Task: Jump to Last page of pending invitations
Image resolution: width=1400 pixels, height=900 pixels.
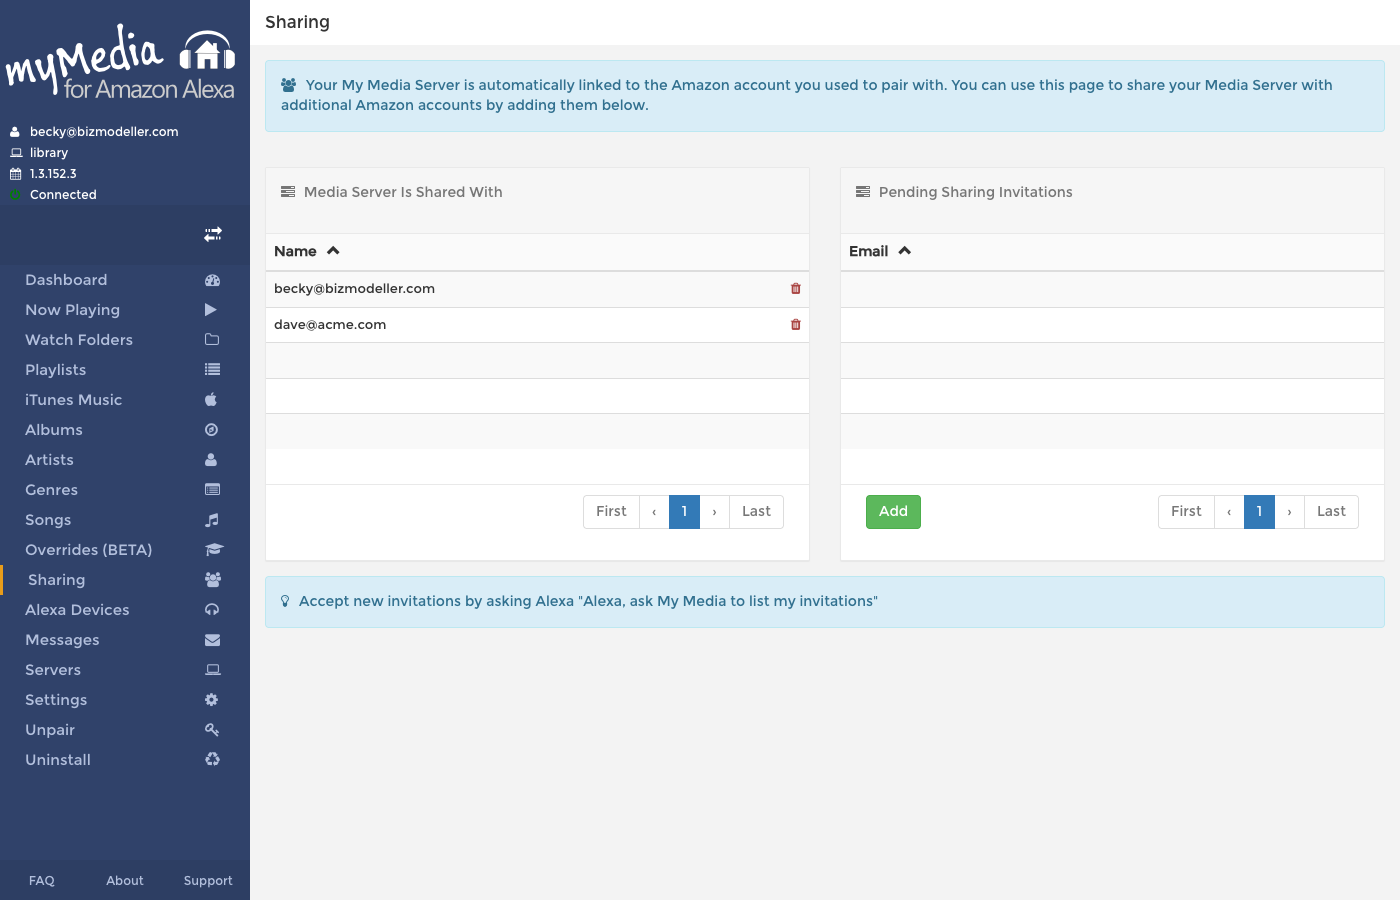Action: click(x=1331, y=512)
